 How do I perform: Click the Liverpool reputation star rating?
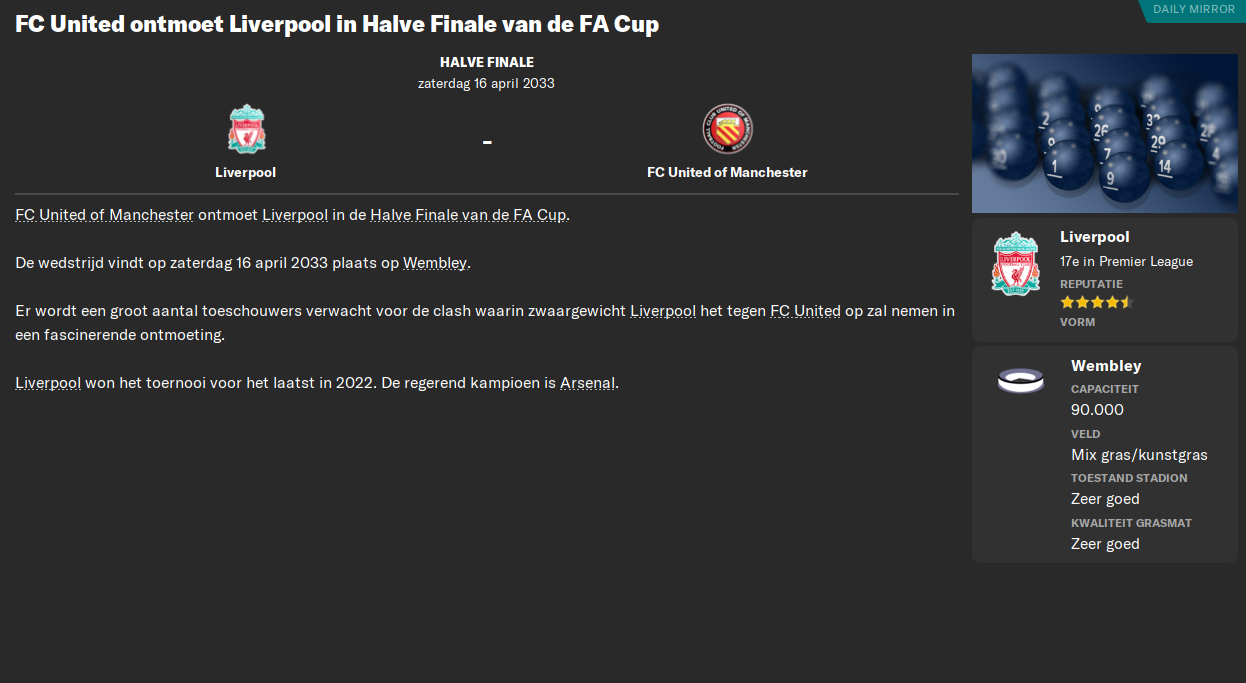(x=1098, y=301)
